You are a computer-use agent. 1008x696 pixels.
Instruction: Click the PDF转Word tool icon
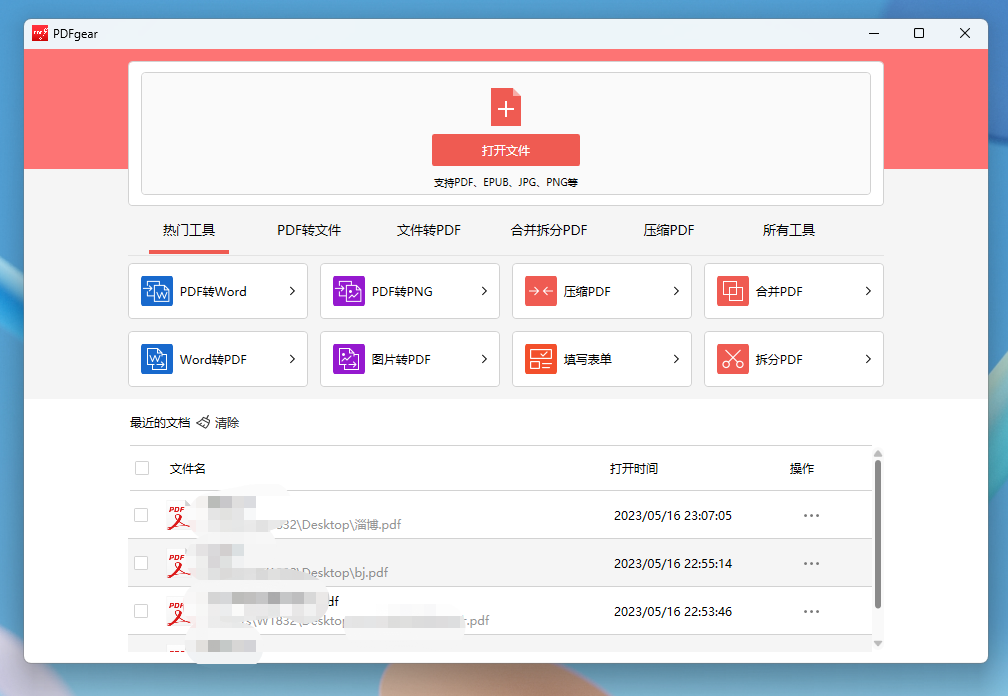[x=157, y=291]
